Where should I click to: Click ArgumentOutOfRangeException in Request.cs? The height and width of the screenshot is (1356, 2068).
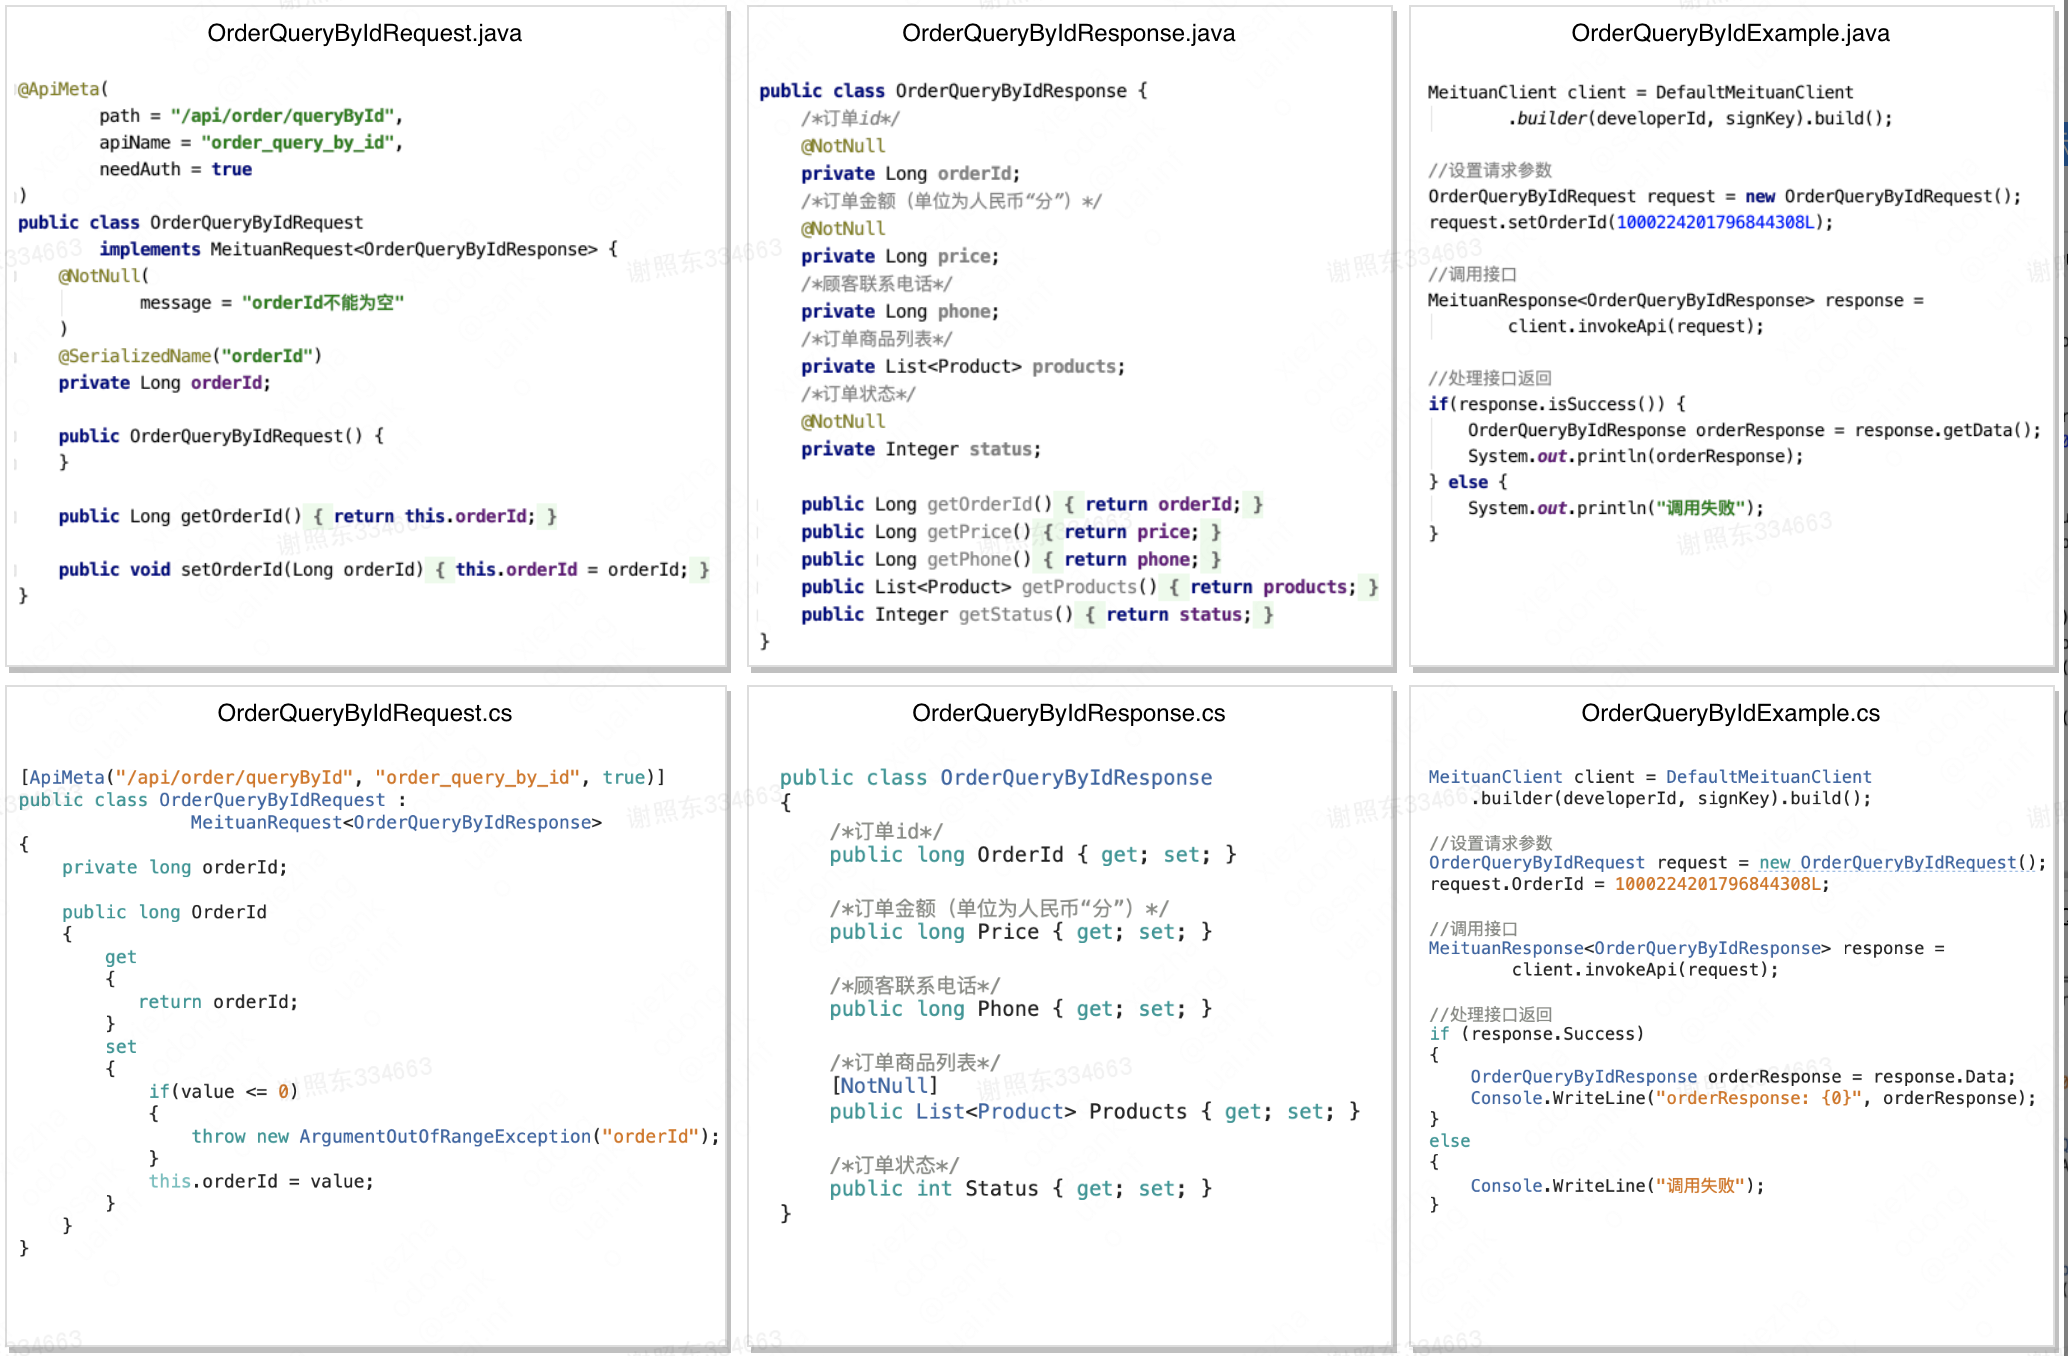click(445, 1136)
